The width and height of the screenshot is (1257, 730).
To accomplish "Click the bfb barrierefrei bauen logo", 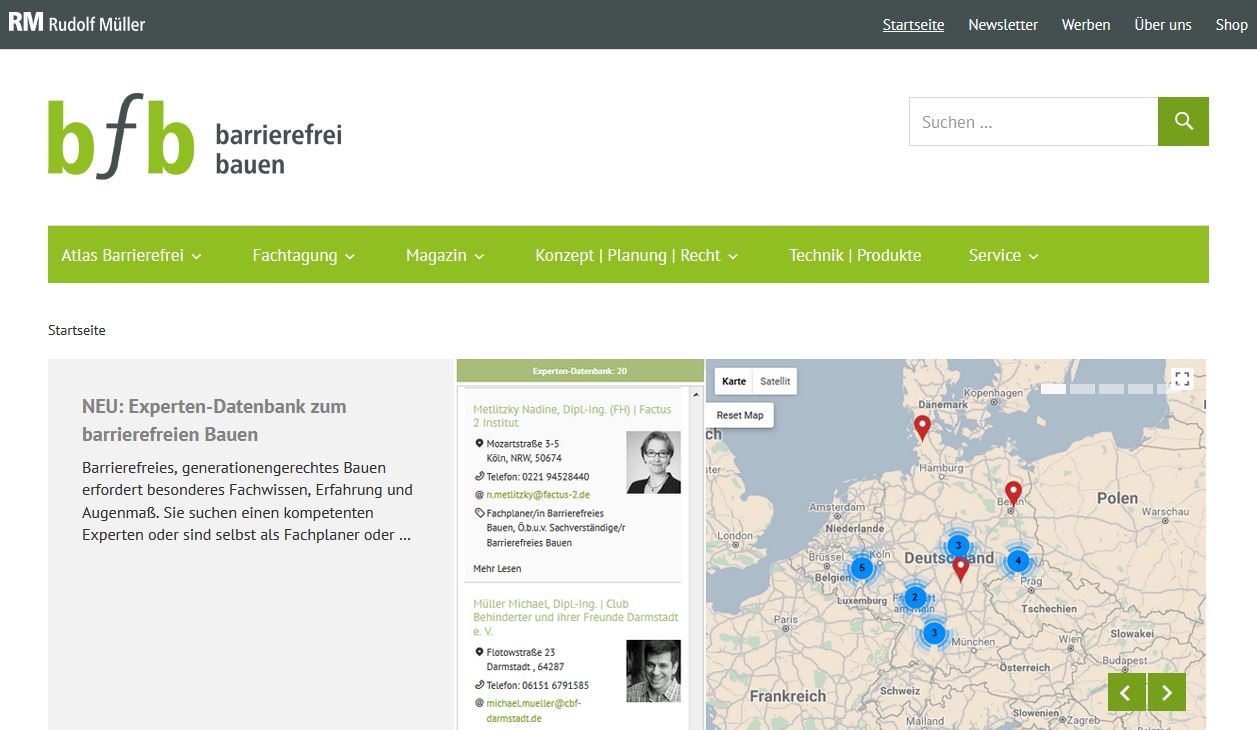I will [195, 136].
